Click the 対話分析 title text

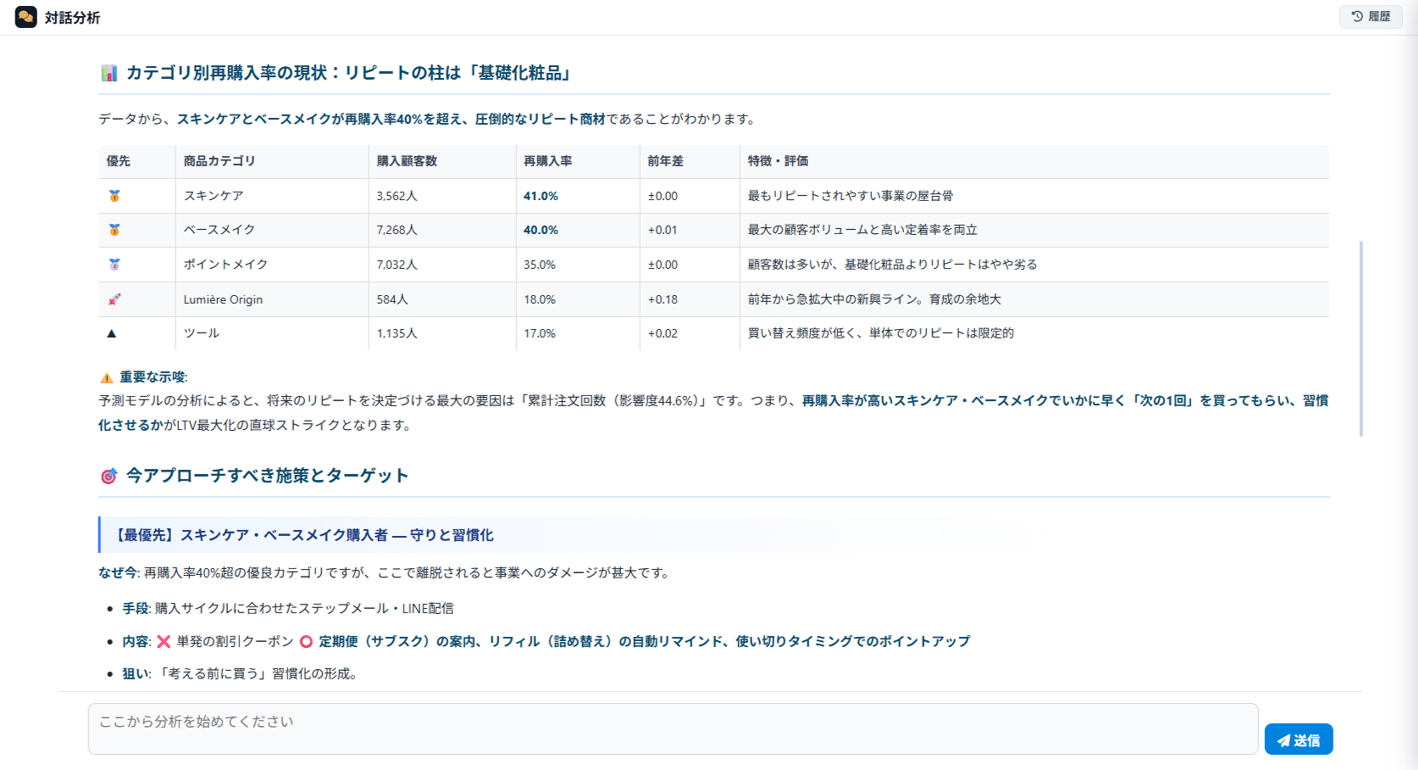tap(72, 18)
